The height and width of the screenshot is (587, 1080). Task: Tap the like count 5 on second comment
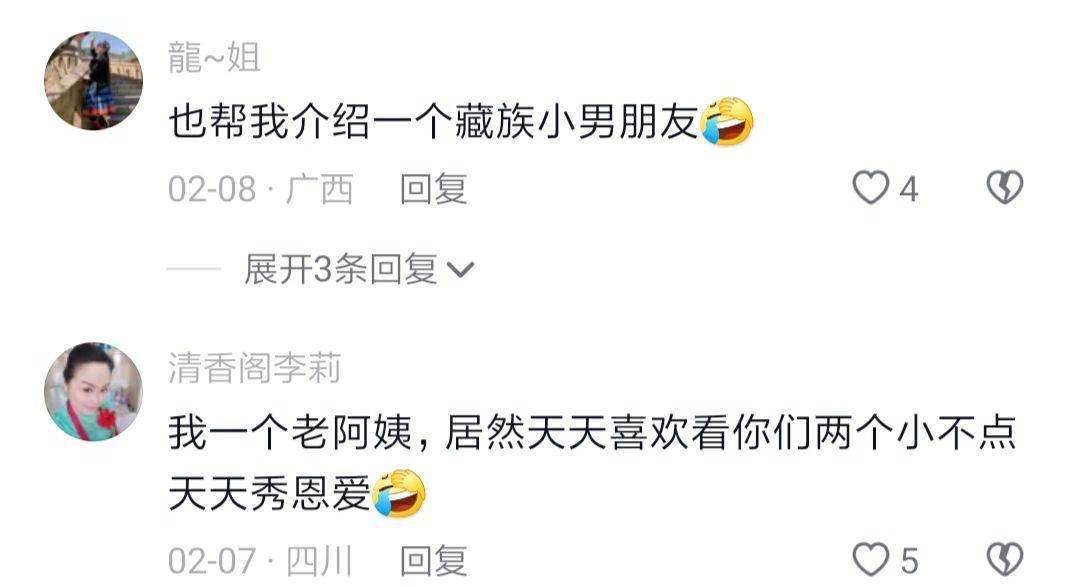(x=909, y=561)
